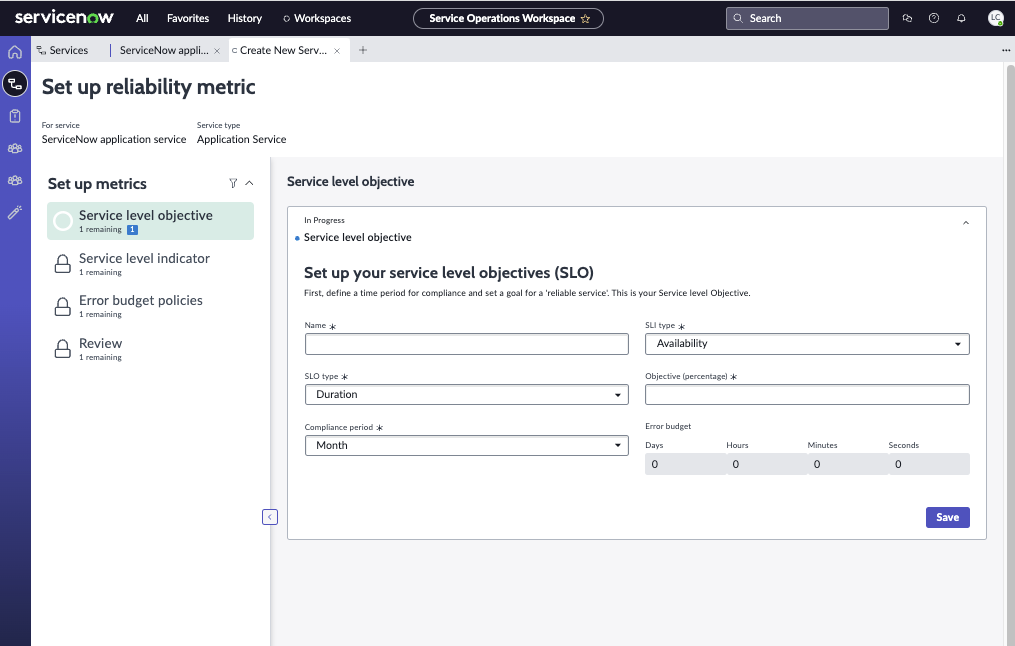Click the Service Operations Workspace pill
Screen dimensions: 1015x646
click(x=508, y=18)
